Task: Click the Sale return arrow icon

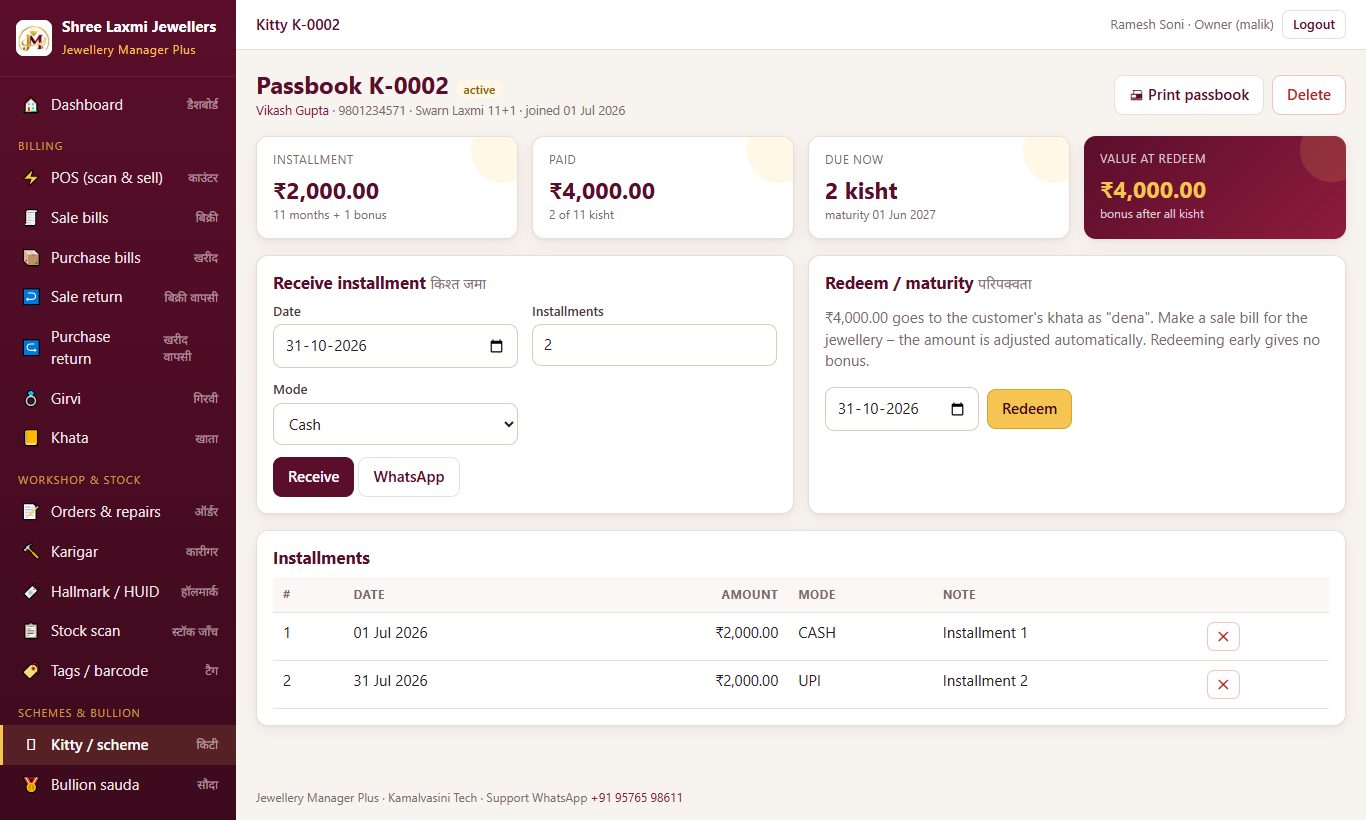Action: [x=31, y=297]
